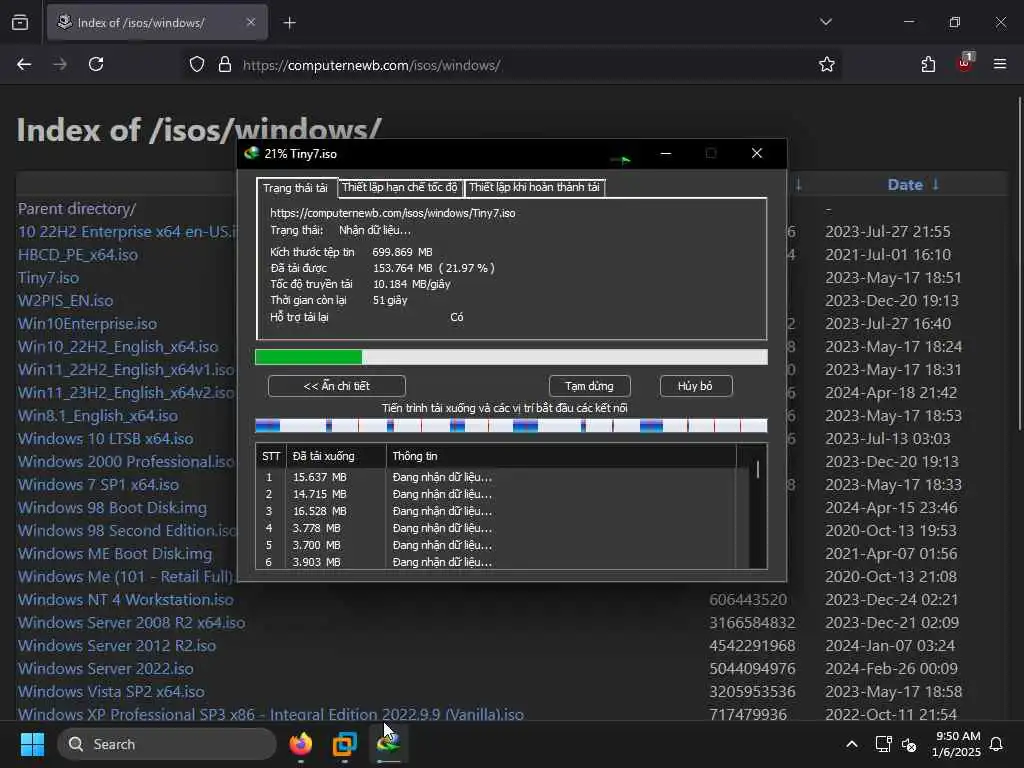Show hidden system tray icons
The image size is (1024, 768).
(x=852, y=744)
